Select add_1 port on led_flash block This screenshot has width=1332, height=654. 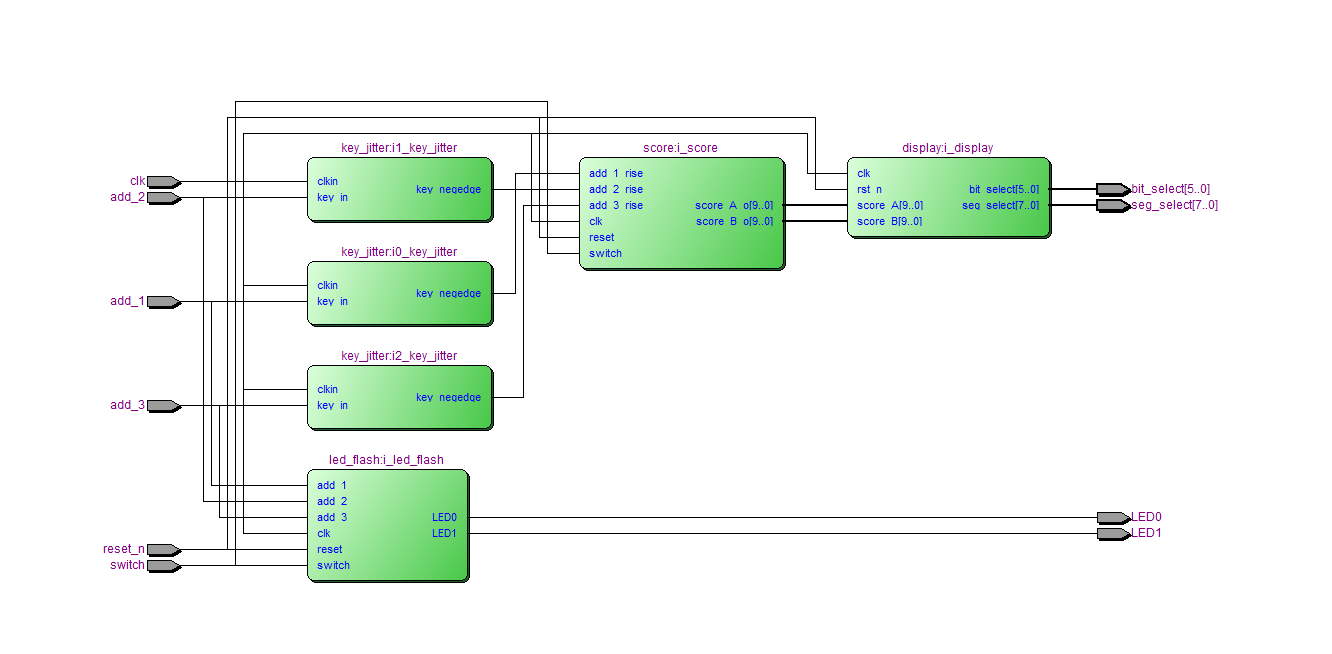tap(333, 486)
